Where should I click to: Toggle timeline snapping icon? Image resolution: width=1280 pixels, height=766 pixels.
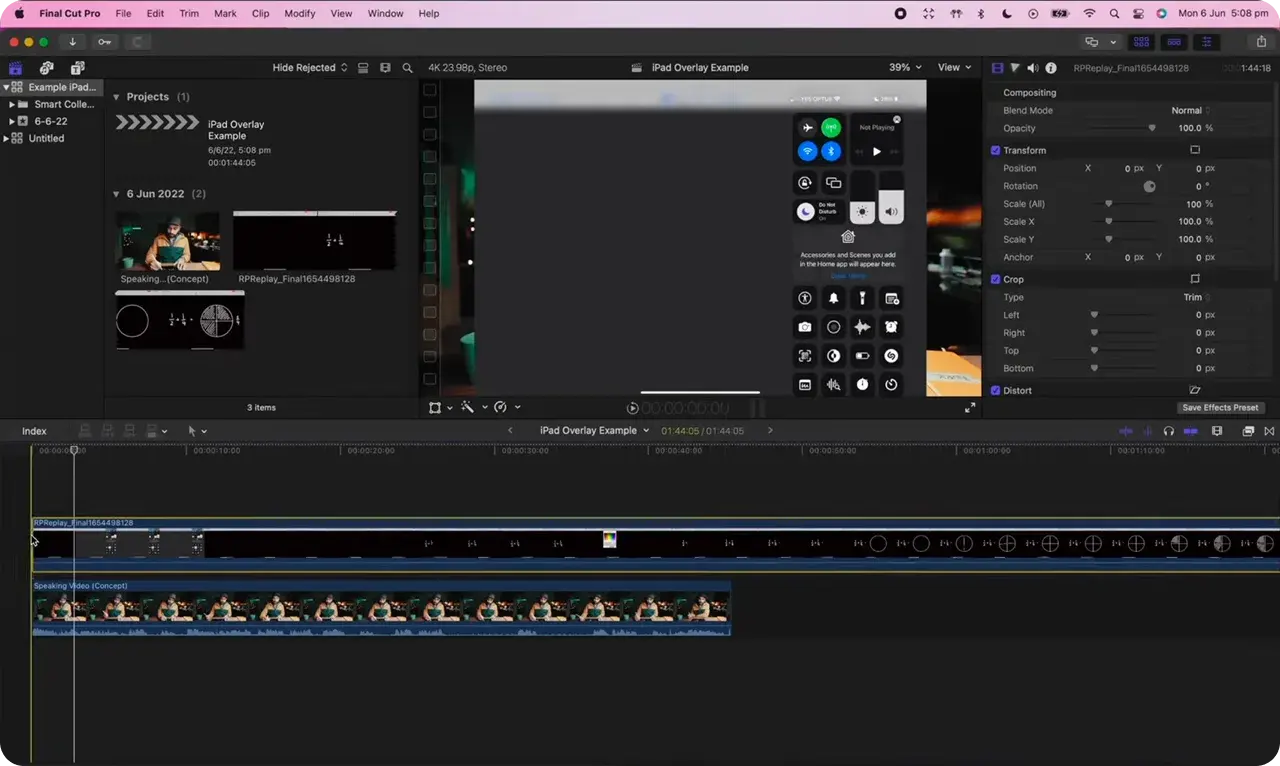(1190, 431)
